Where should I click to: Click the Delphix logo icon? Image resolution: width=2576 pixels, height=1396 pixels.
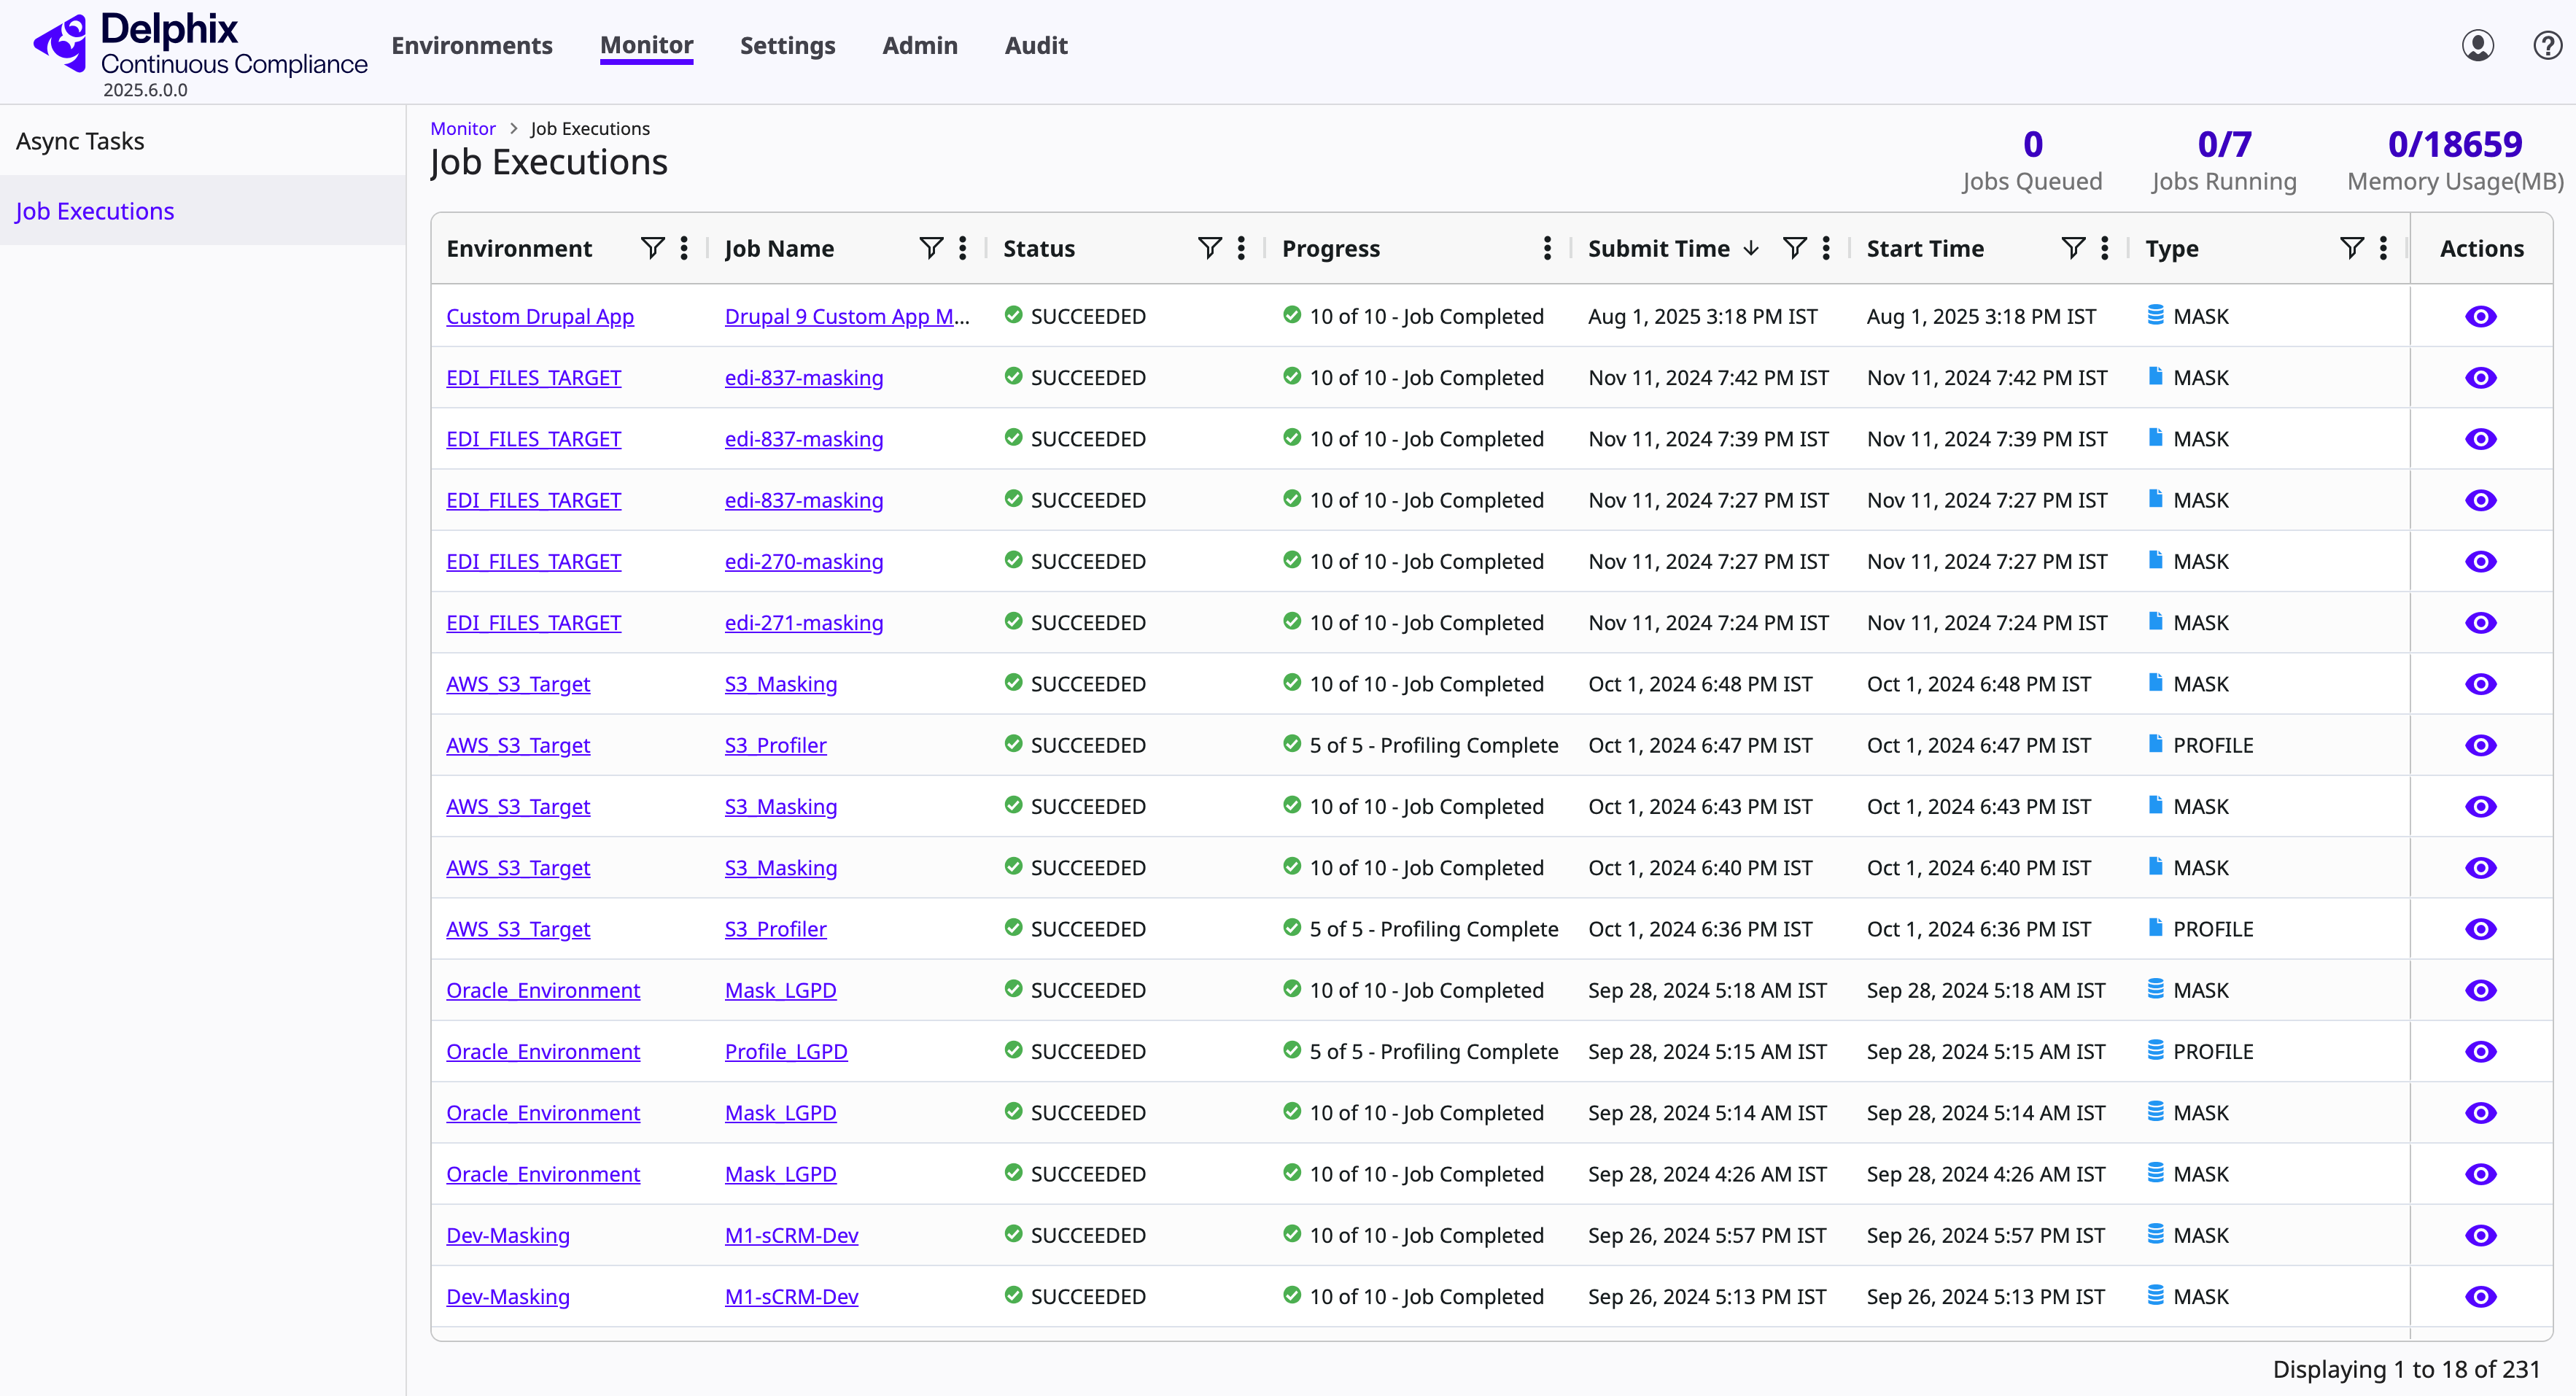pos(62,44)
